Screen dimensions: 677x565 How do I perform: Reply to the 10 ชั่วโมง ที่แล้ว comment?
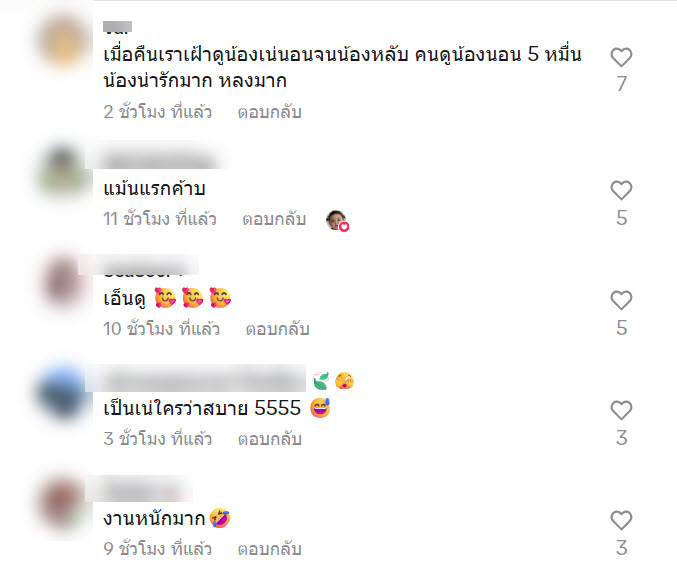278,329
